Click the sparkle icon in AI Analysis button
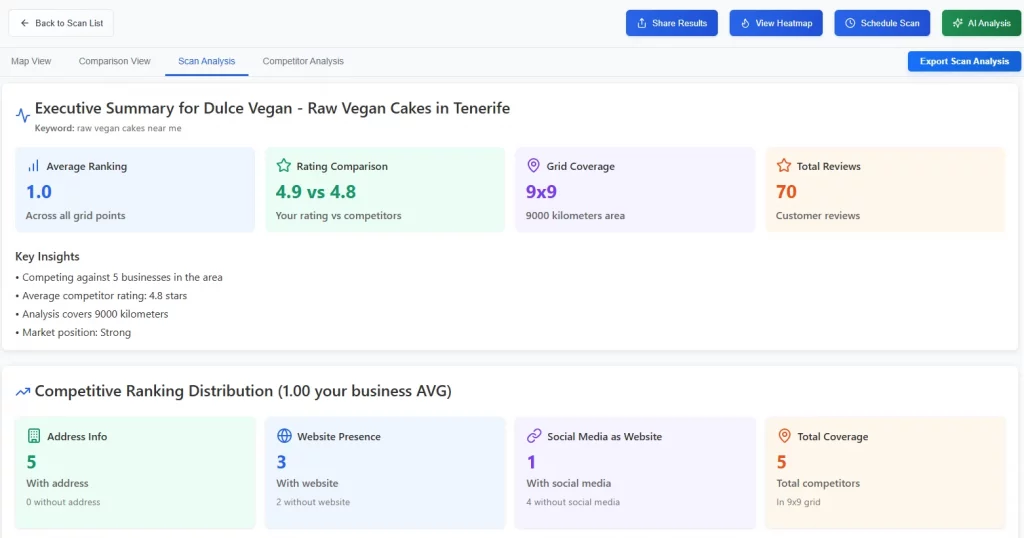This screenshot has height=538, width=1024. (957, 23)
